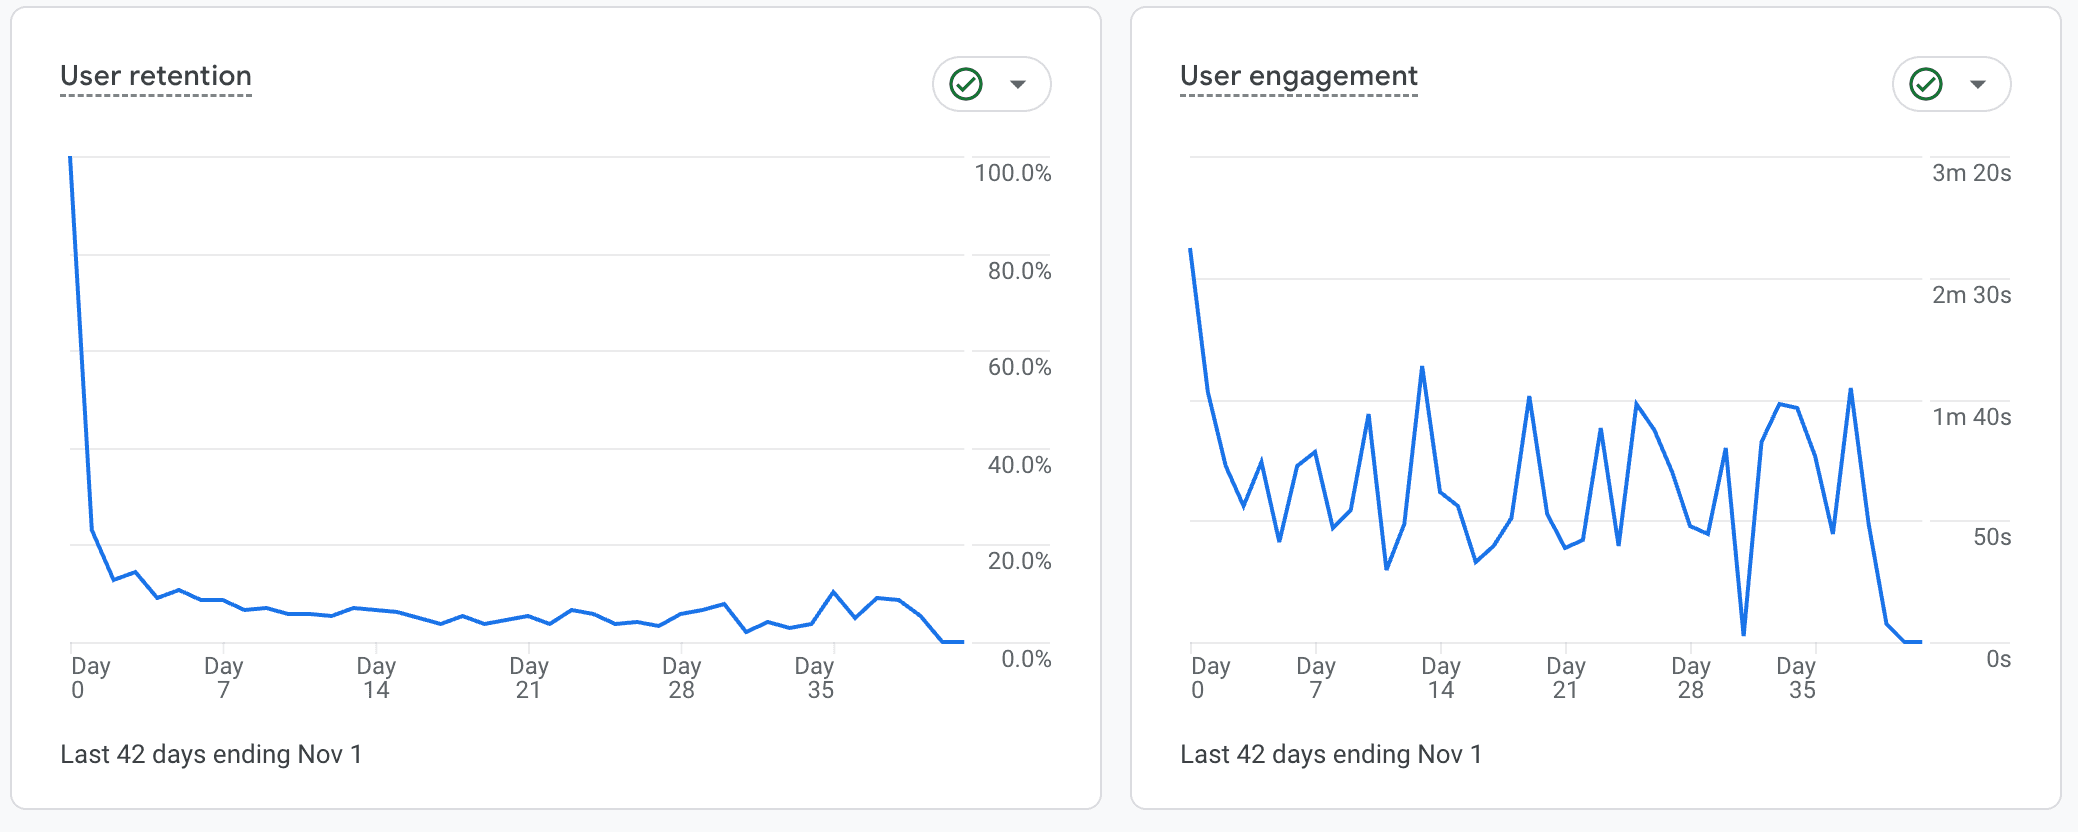Click the 50s label on engagement axis

(x=1991, y=537)
